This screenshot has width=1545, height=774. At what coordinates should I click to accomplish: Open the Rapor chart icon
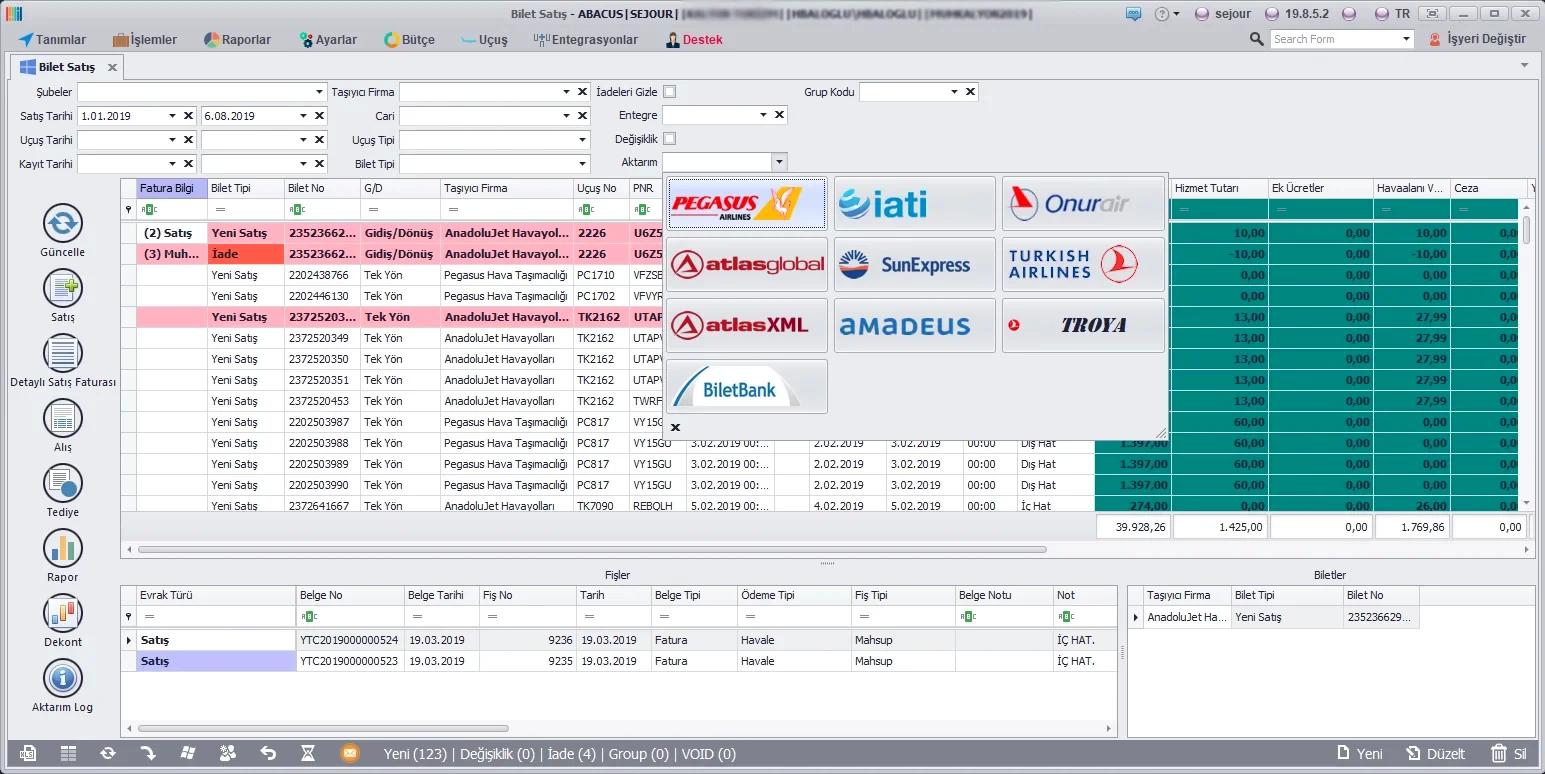(62, 548)
